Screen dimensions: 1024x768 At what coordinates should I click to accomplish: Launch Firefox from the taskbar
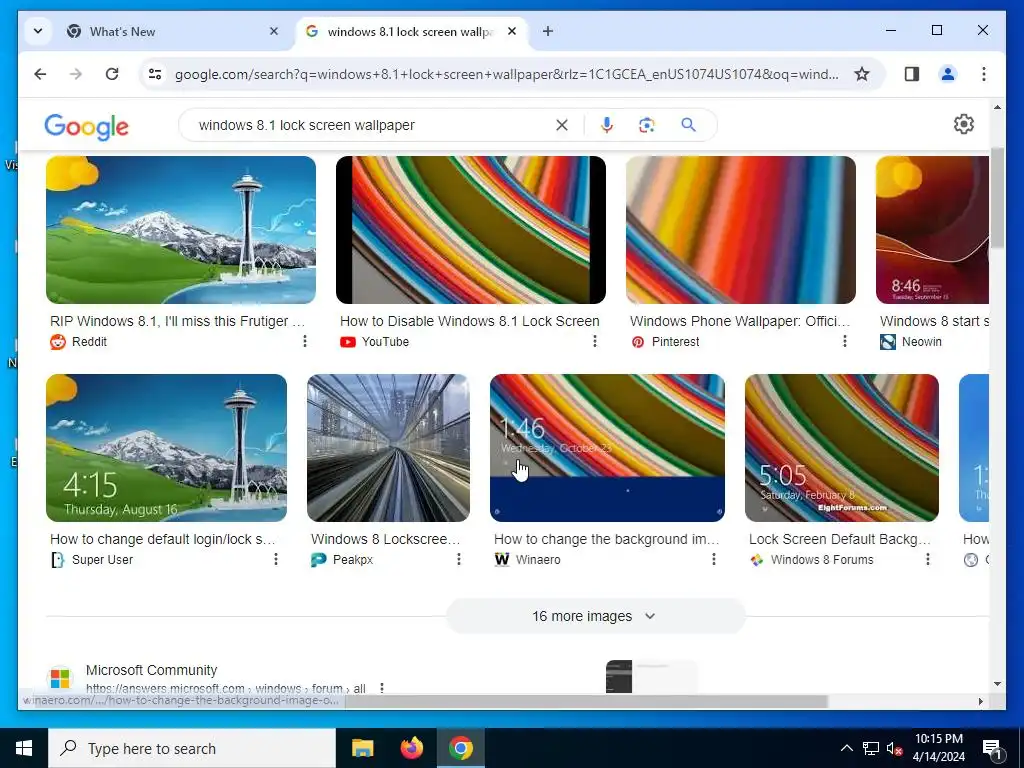(x=411, y=748)
